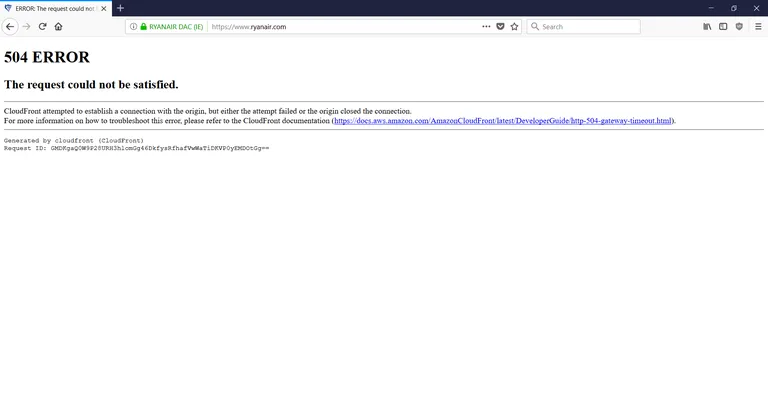This screenshot has height=412, width=768.
Task: Open the Library bookshelf icon
Action: click(x=707, y=26)
